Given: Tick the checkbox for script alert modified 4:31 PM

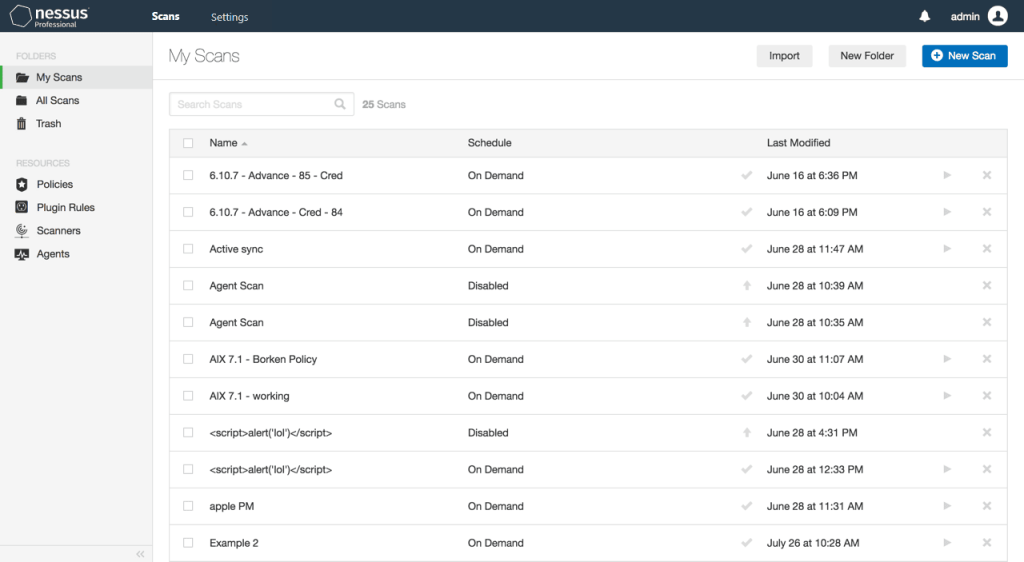Looking at the screenshot, I should 188,432.
